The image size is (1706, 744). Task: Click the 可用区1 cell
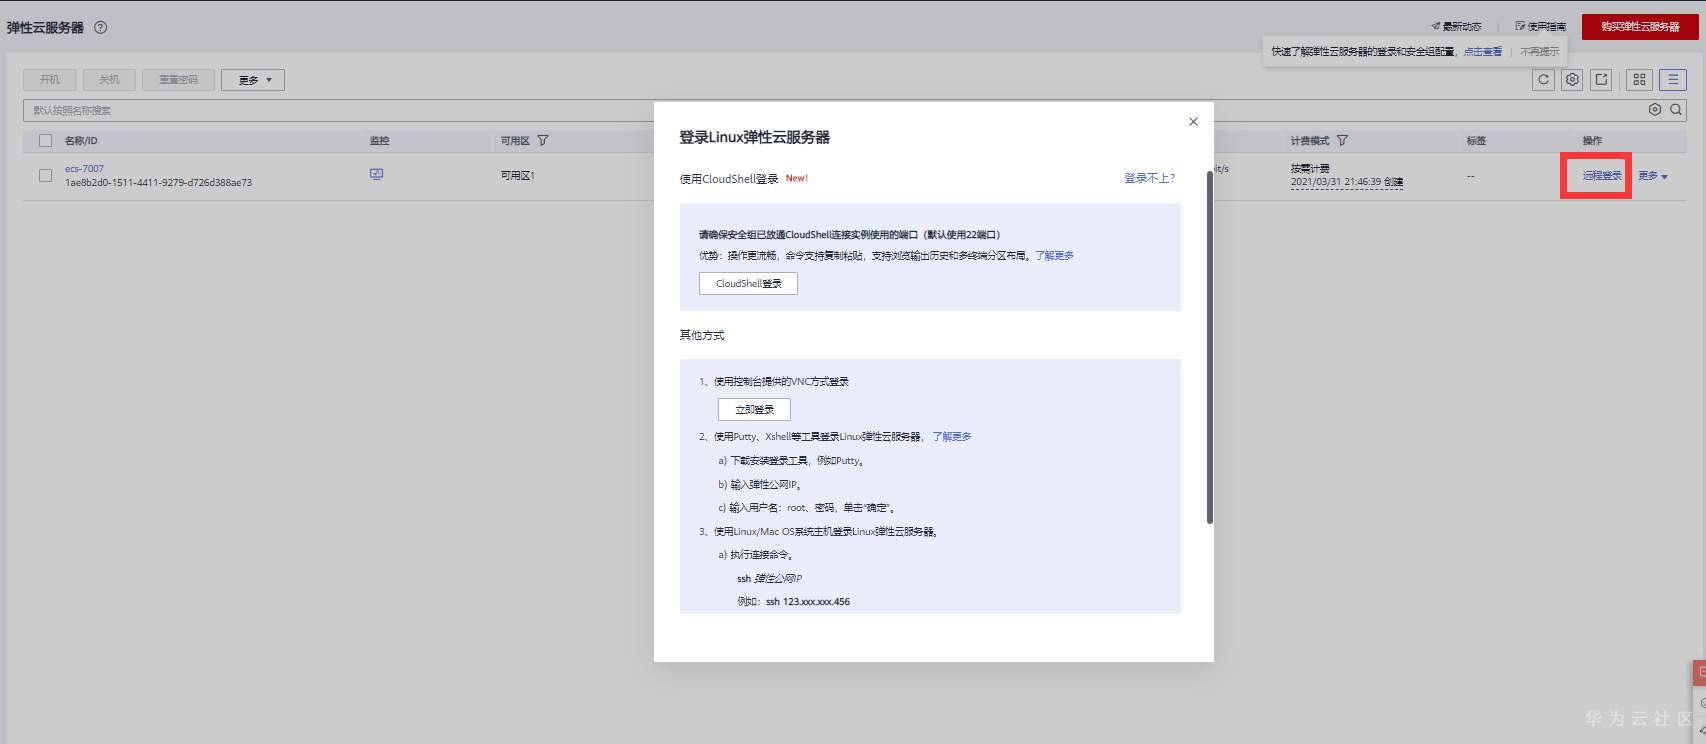[x=518, y=176]
